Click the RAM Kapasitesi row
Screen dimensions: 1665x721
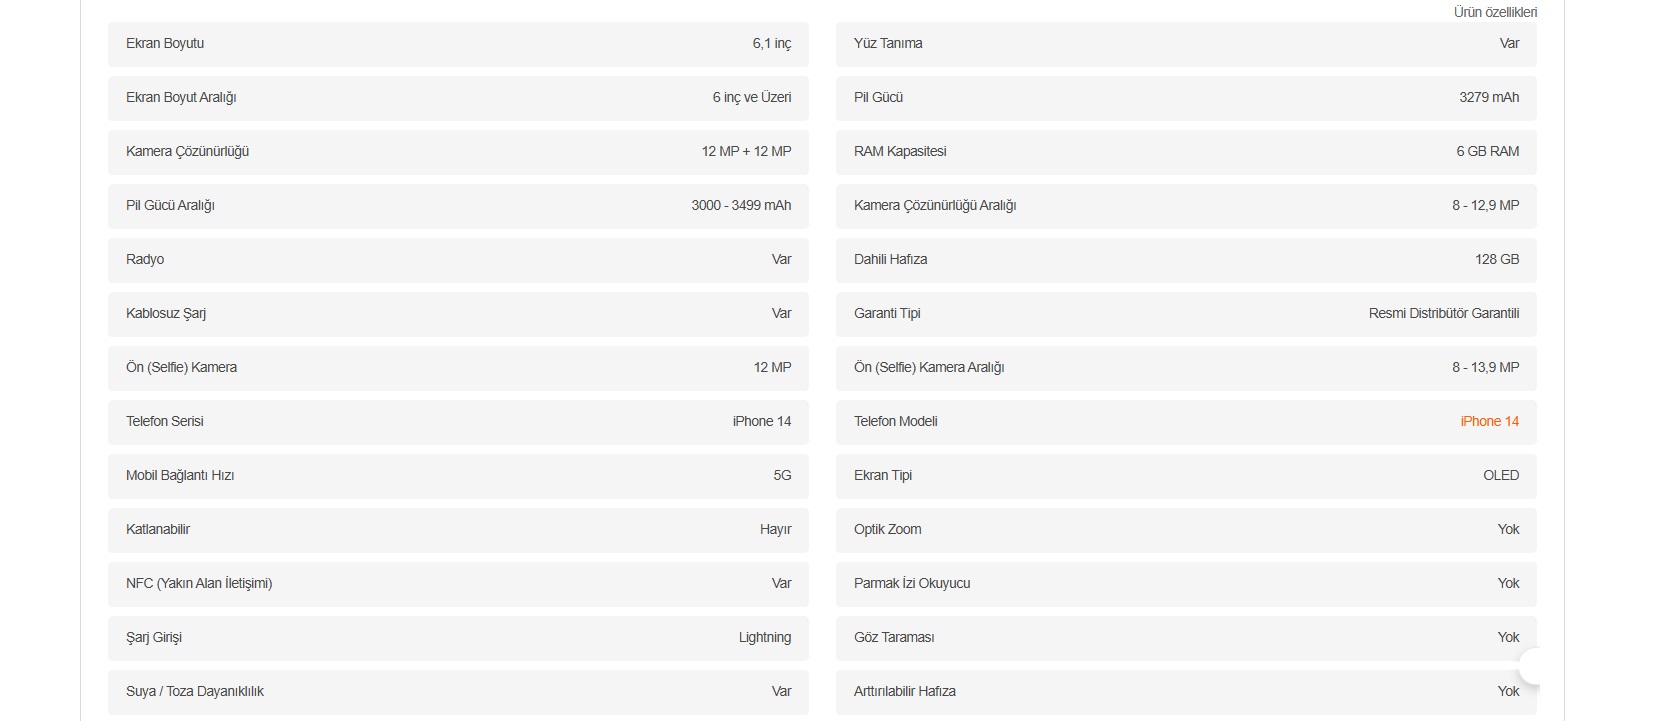tap(1186, 152)
